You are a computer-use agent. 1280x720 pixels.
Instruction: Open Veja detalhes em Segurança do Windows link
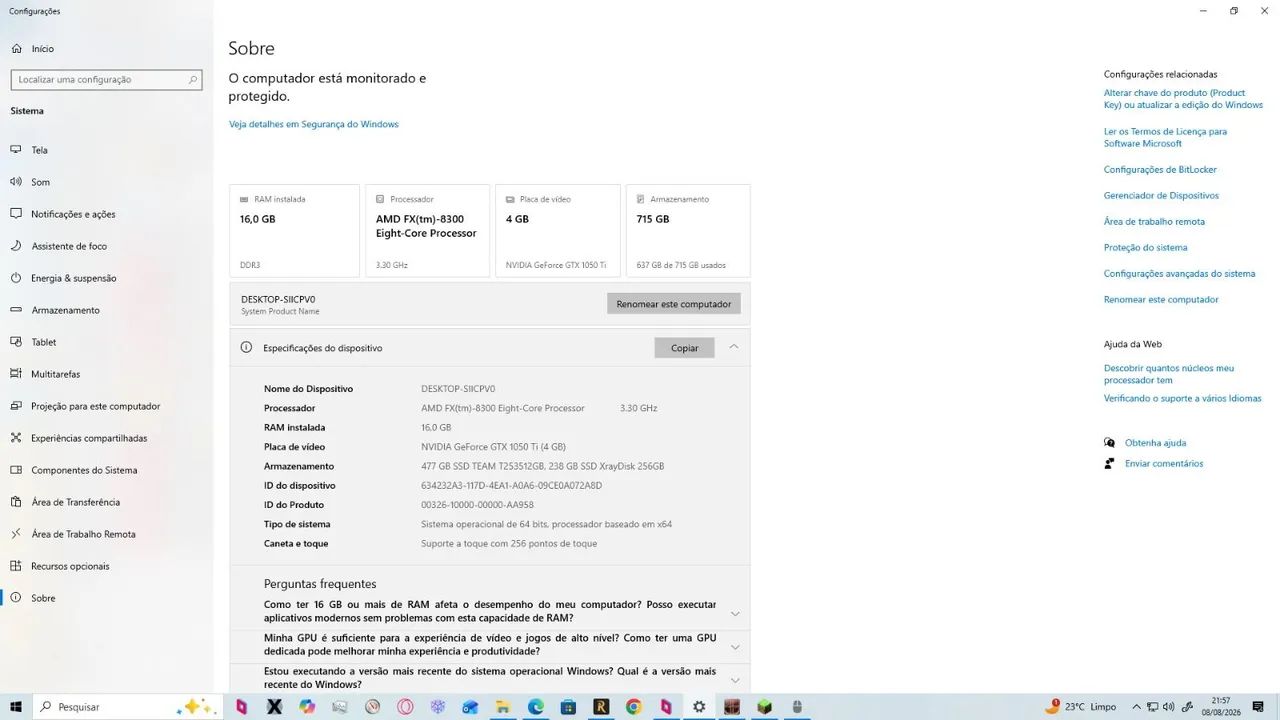click(314, 124)
